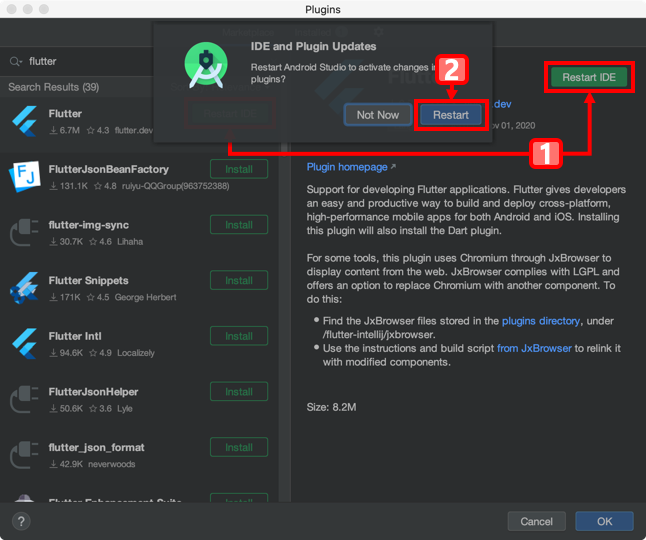The width and height of the screenshot is (646, 540).
Task: Install the FlutterJsonHelper plugin
Action: coord(239,392)
